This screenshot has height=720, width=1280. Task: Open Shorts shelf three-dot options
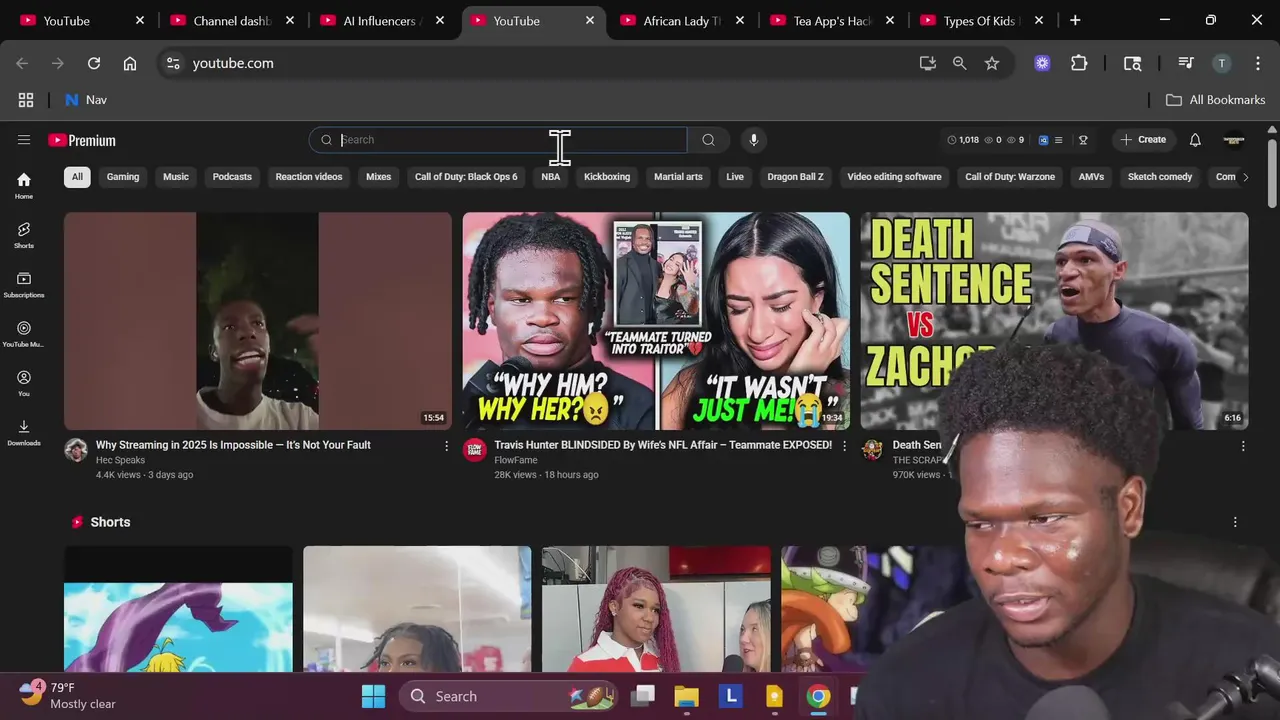coord(1235,522)
